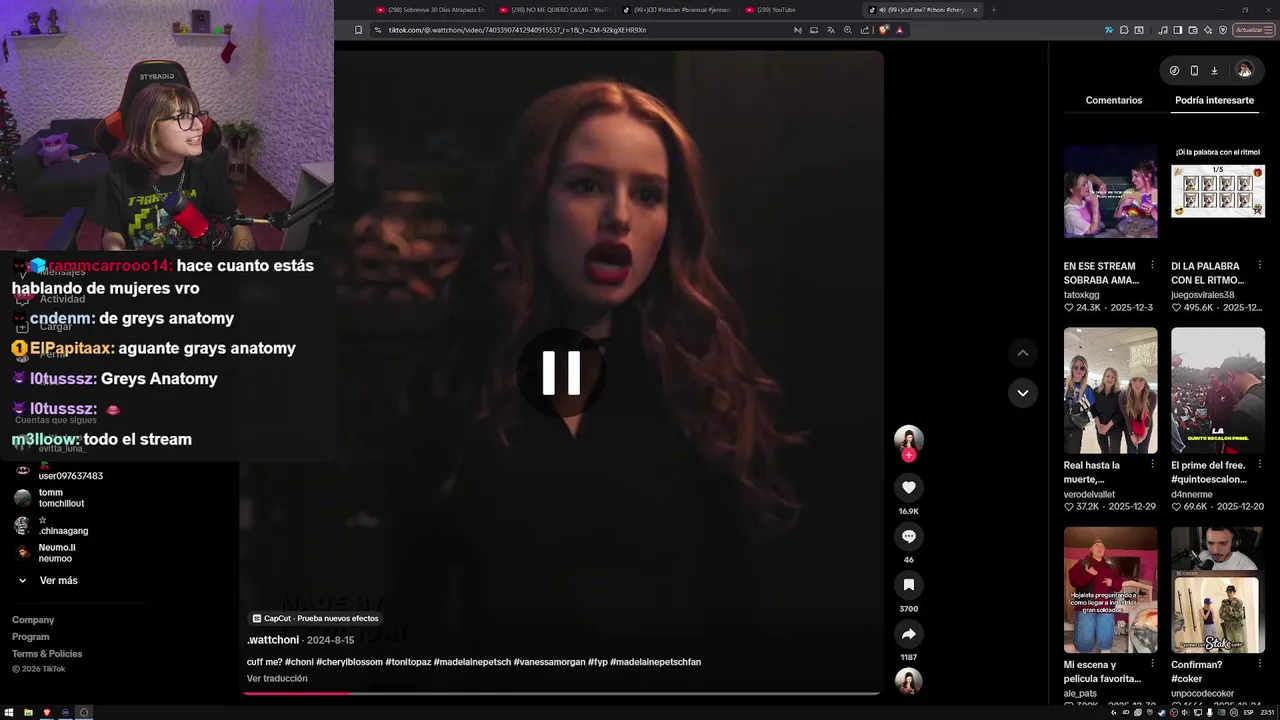Open the Company footer link
The height and width of the screenshot is (720, 1280).
click(33, 620)
